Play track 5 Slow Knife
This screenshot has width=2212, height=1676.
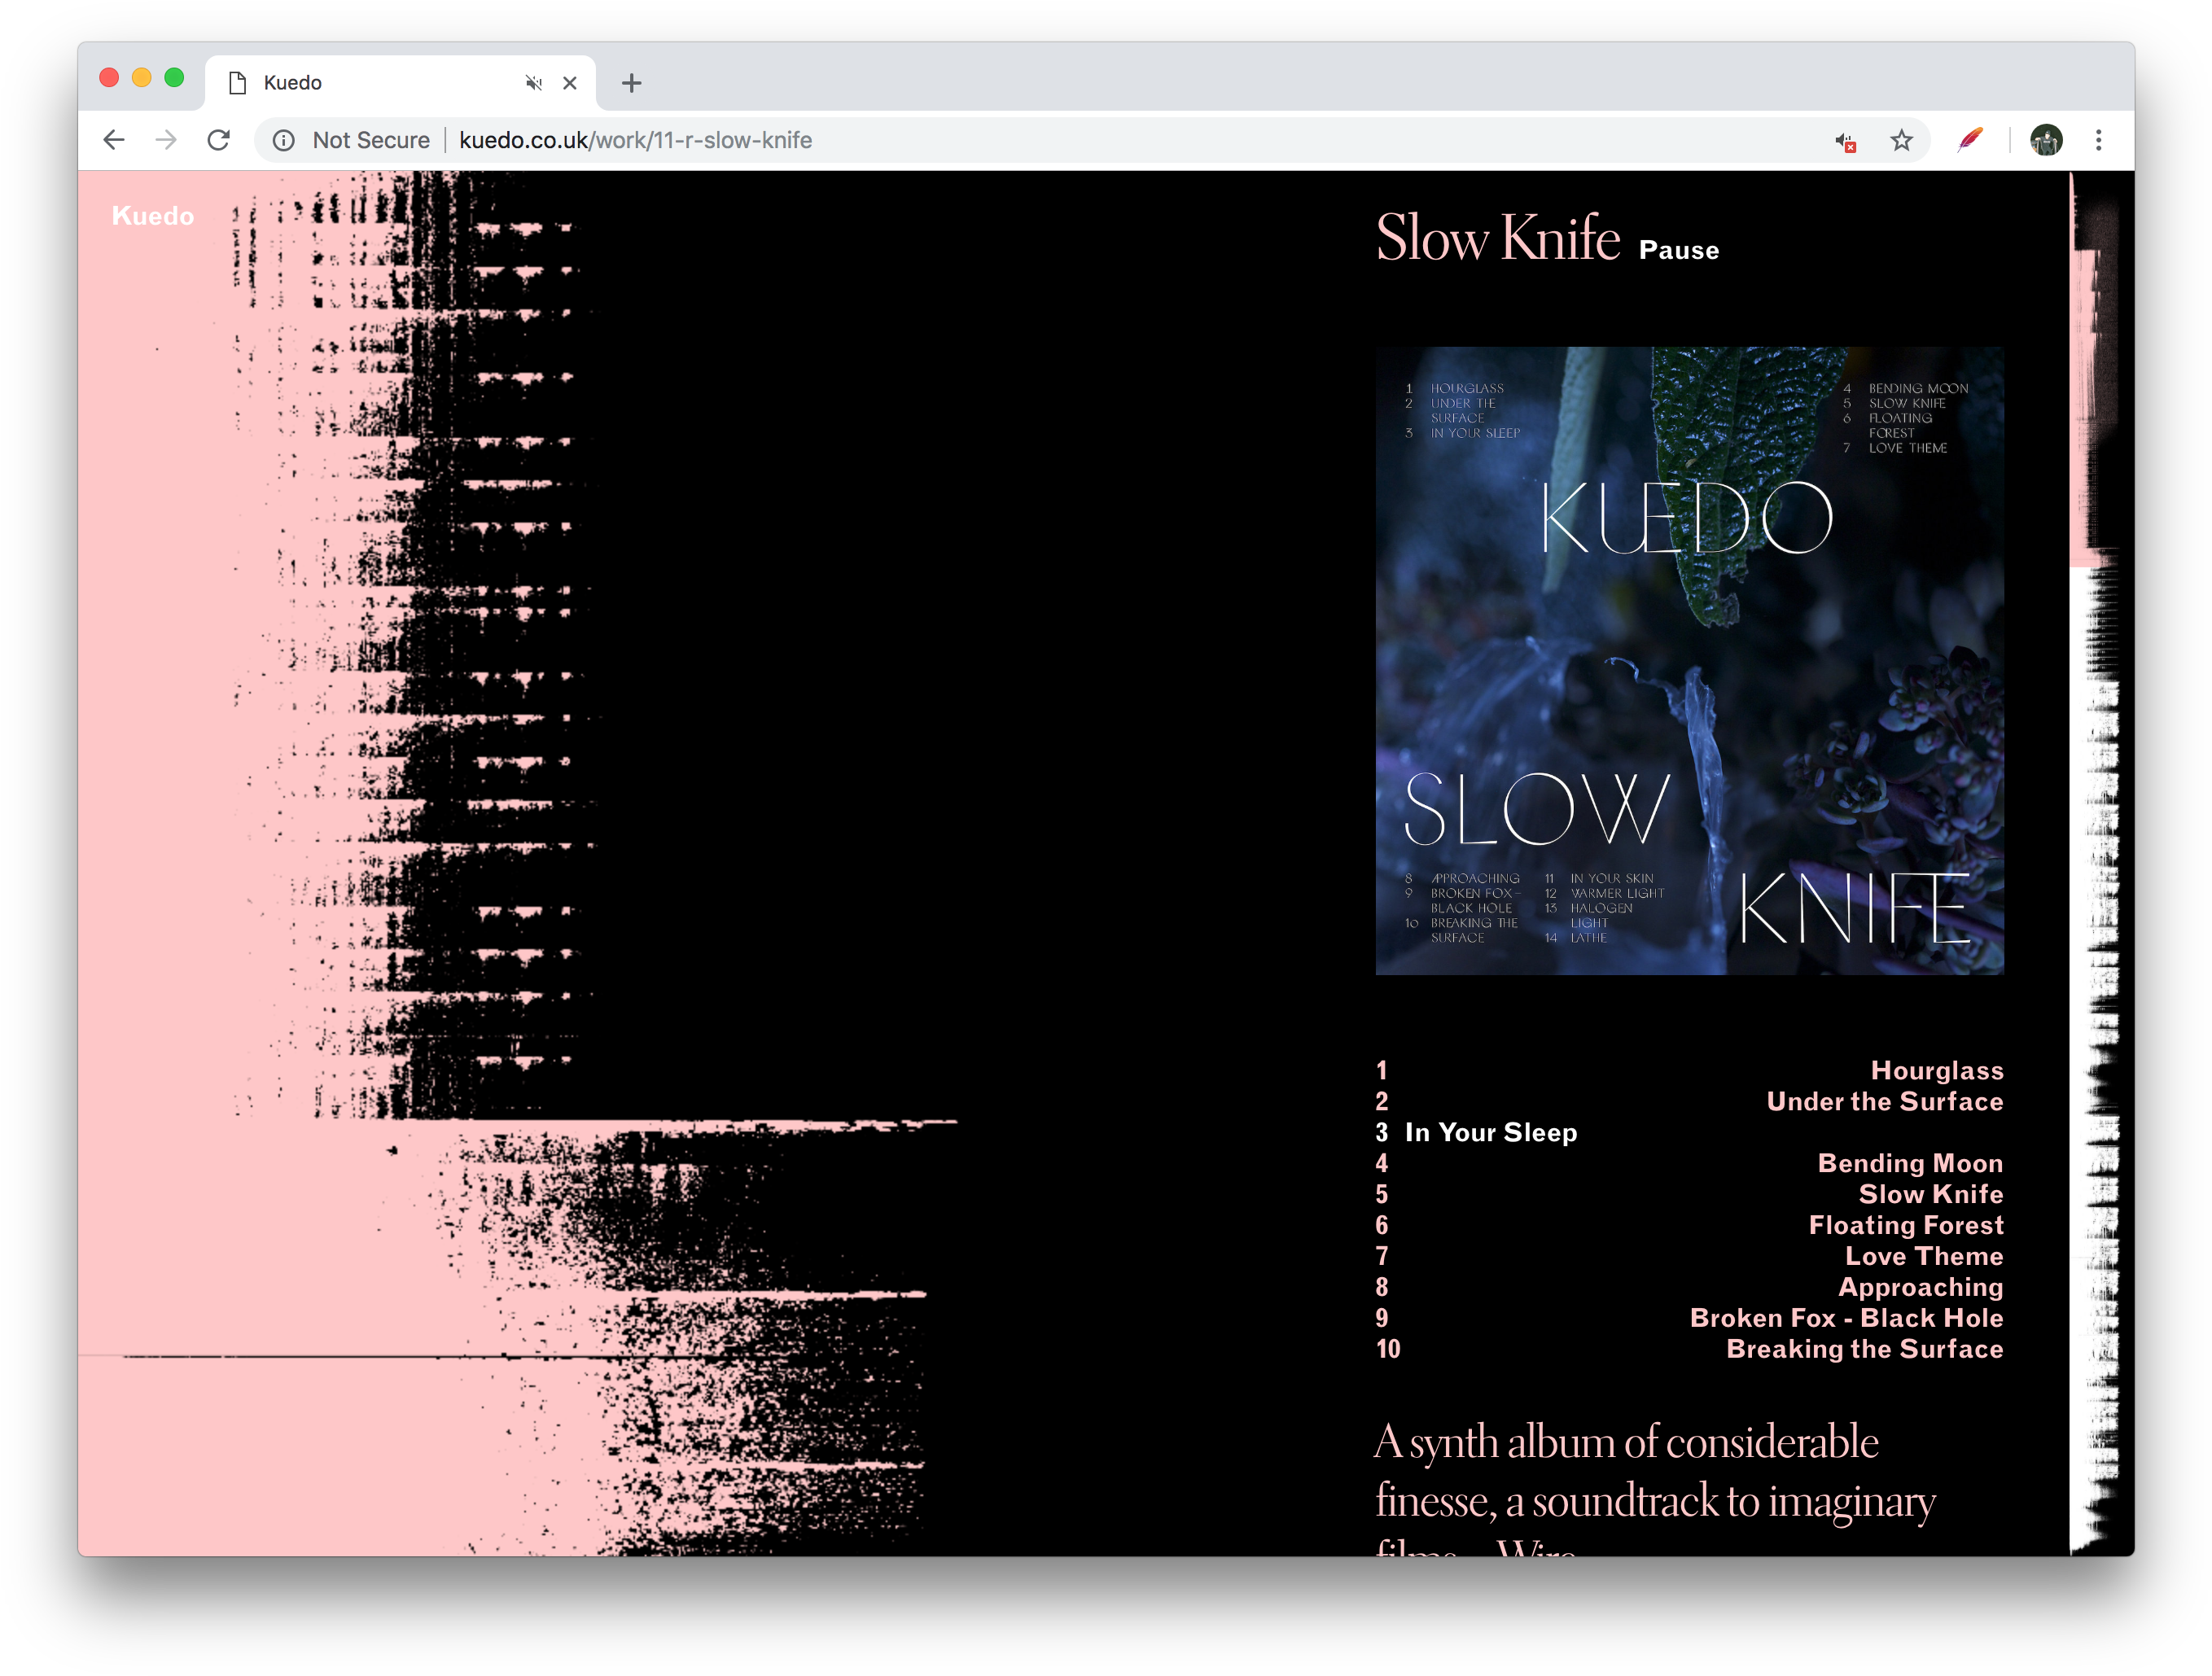pyautogui.click(x=1689, y=1194)
